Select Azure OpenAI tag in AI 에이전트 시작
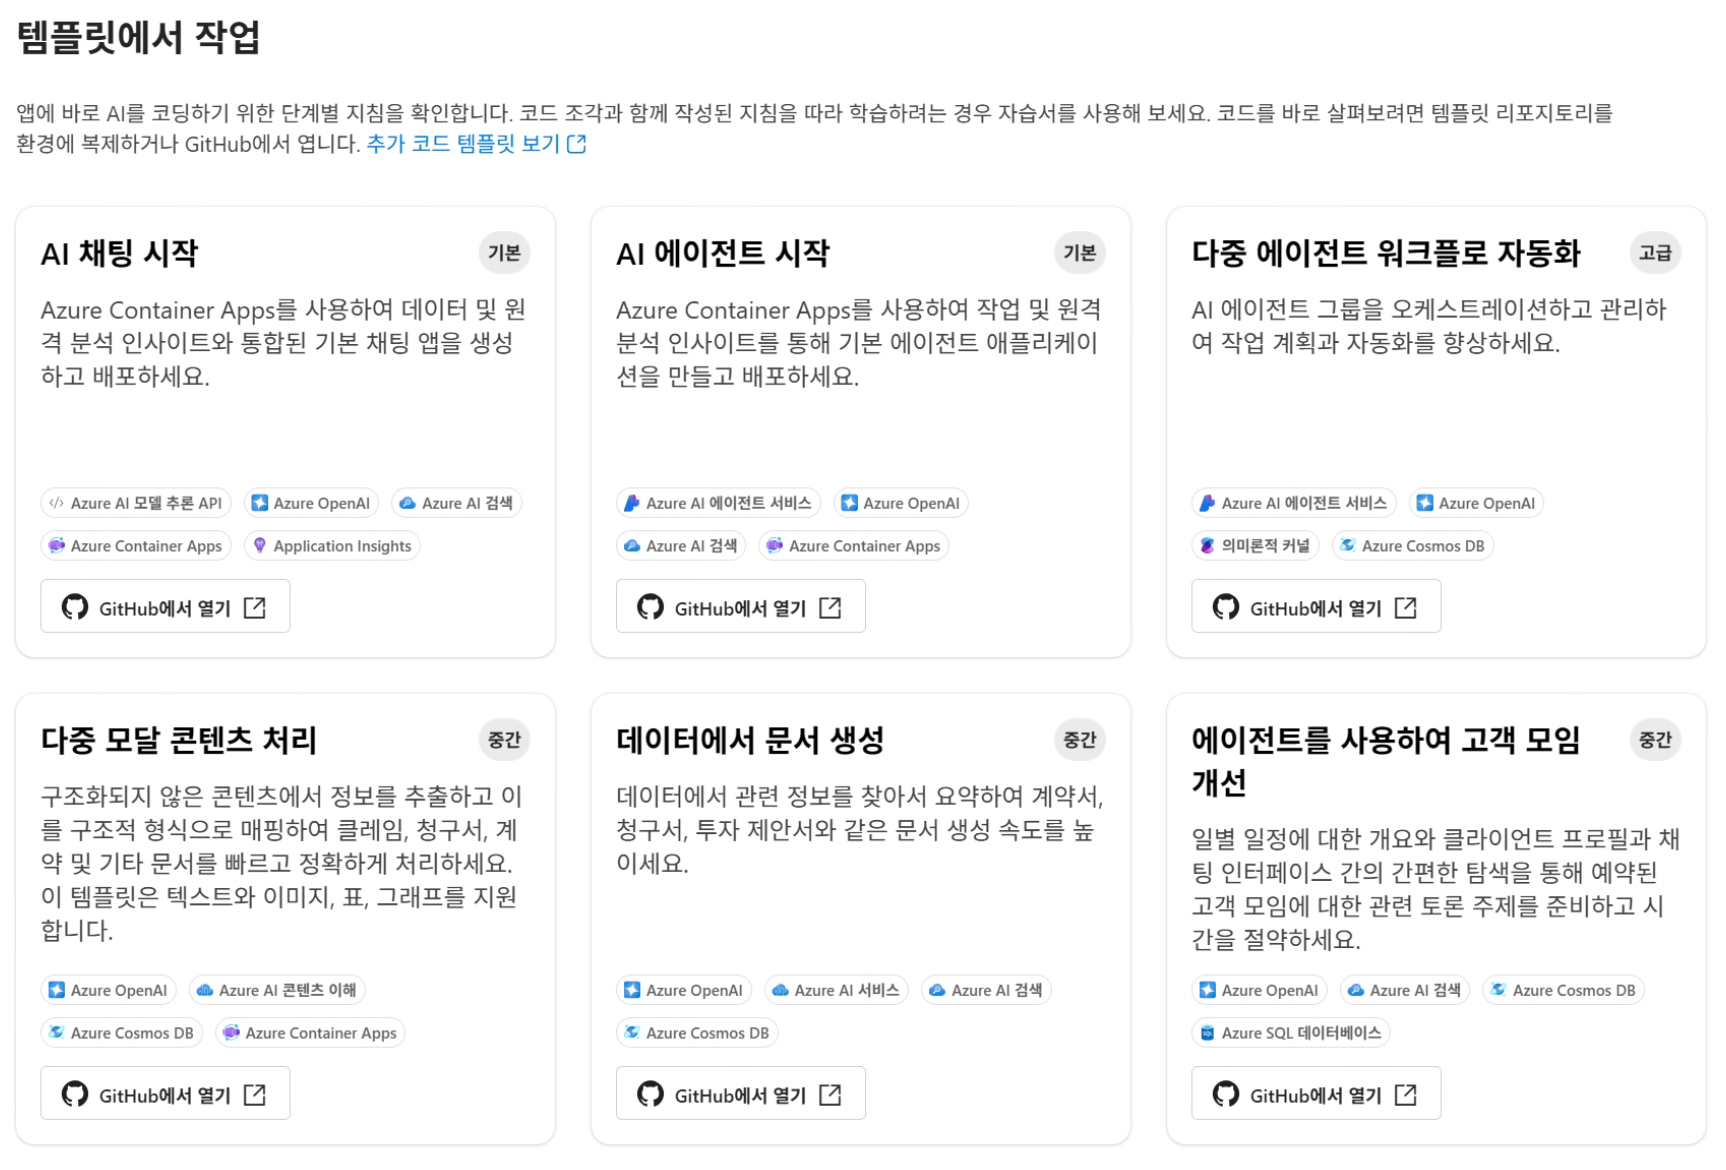This screenshot has height=1170, width=1726. tap(901, 503)
